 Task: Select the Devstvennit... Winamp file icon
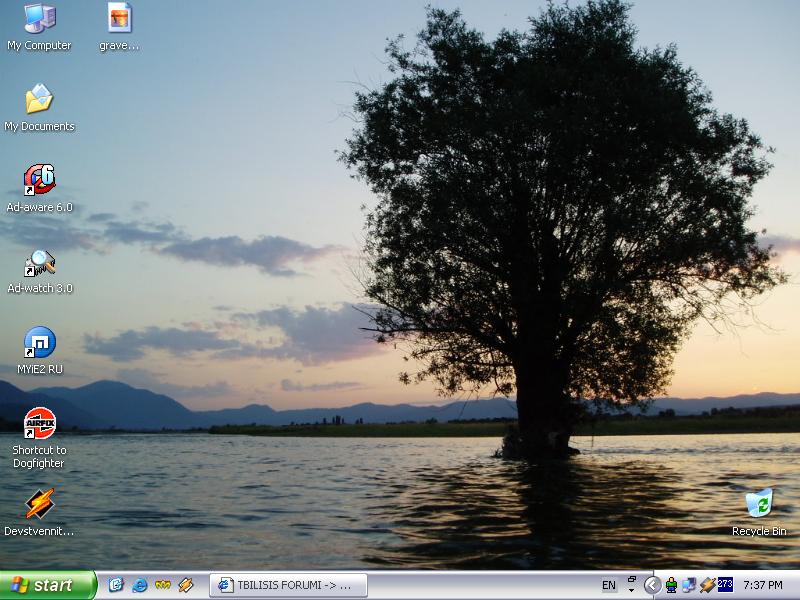pos(39,504)
